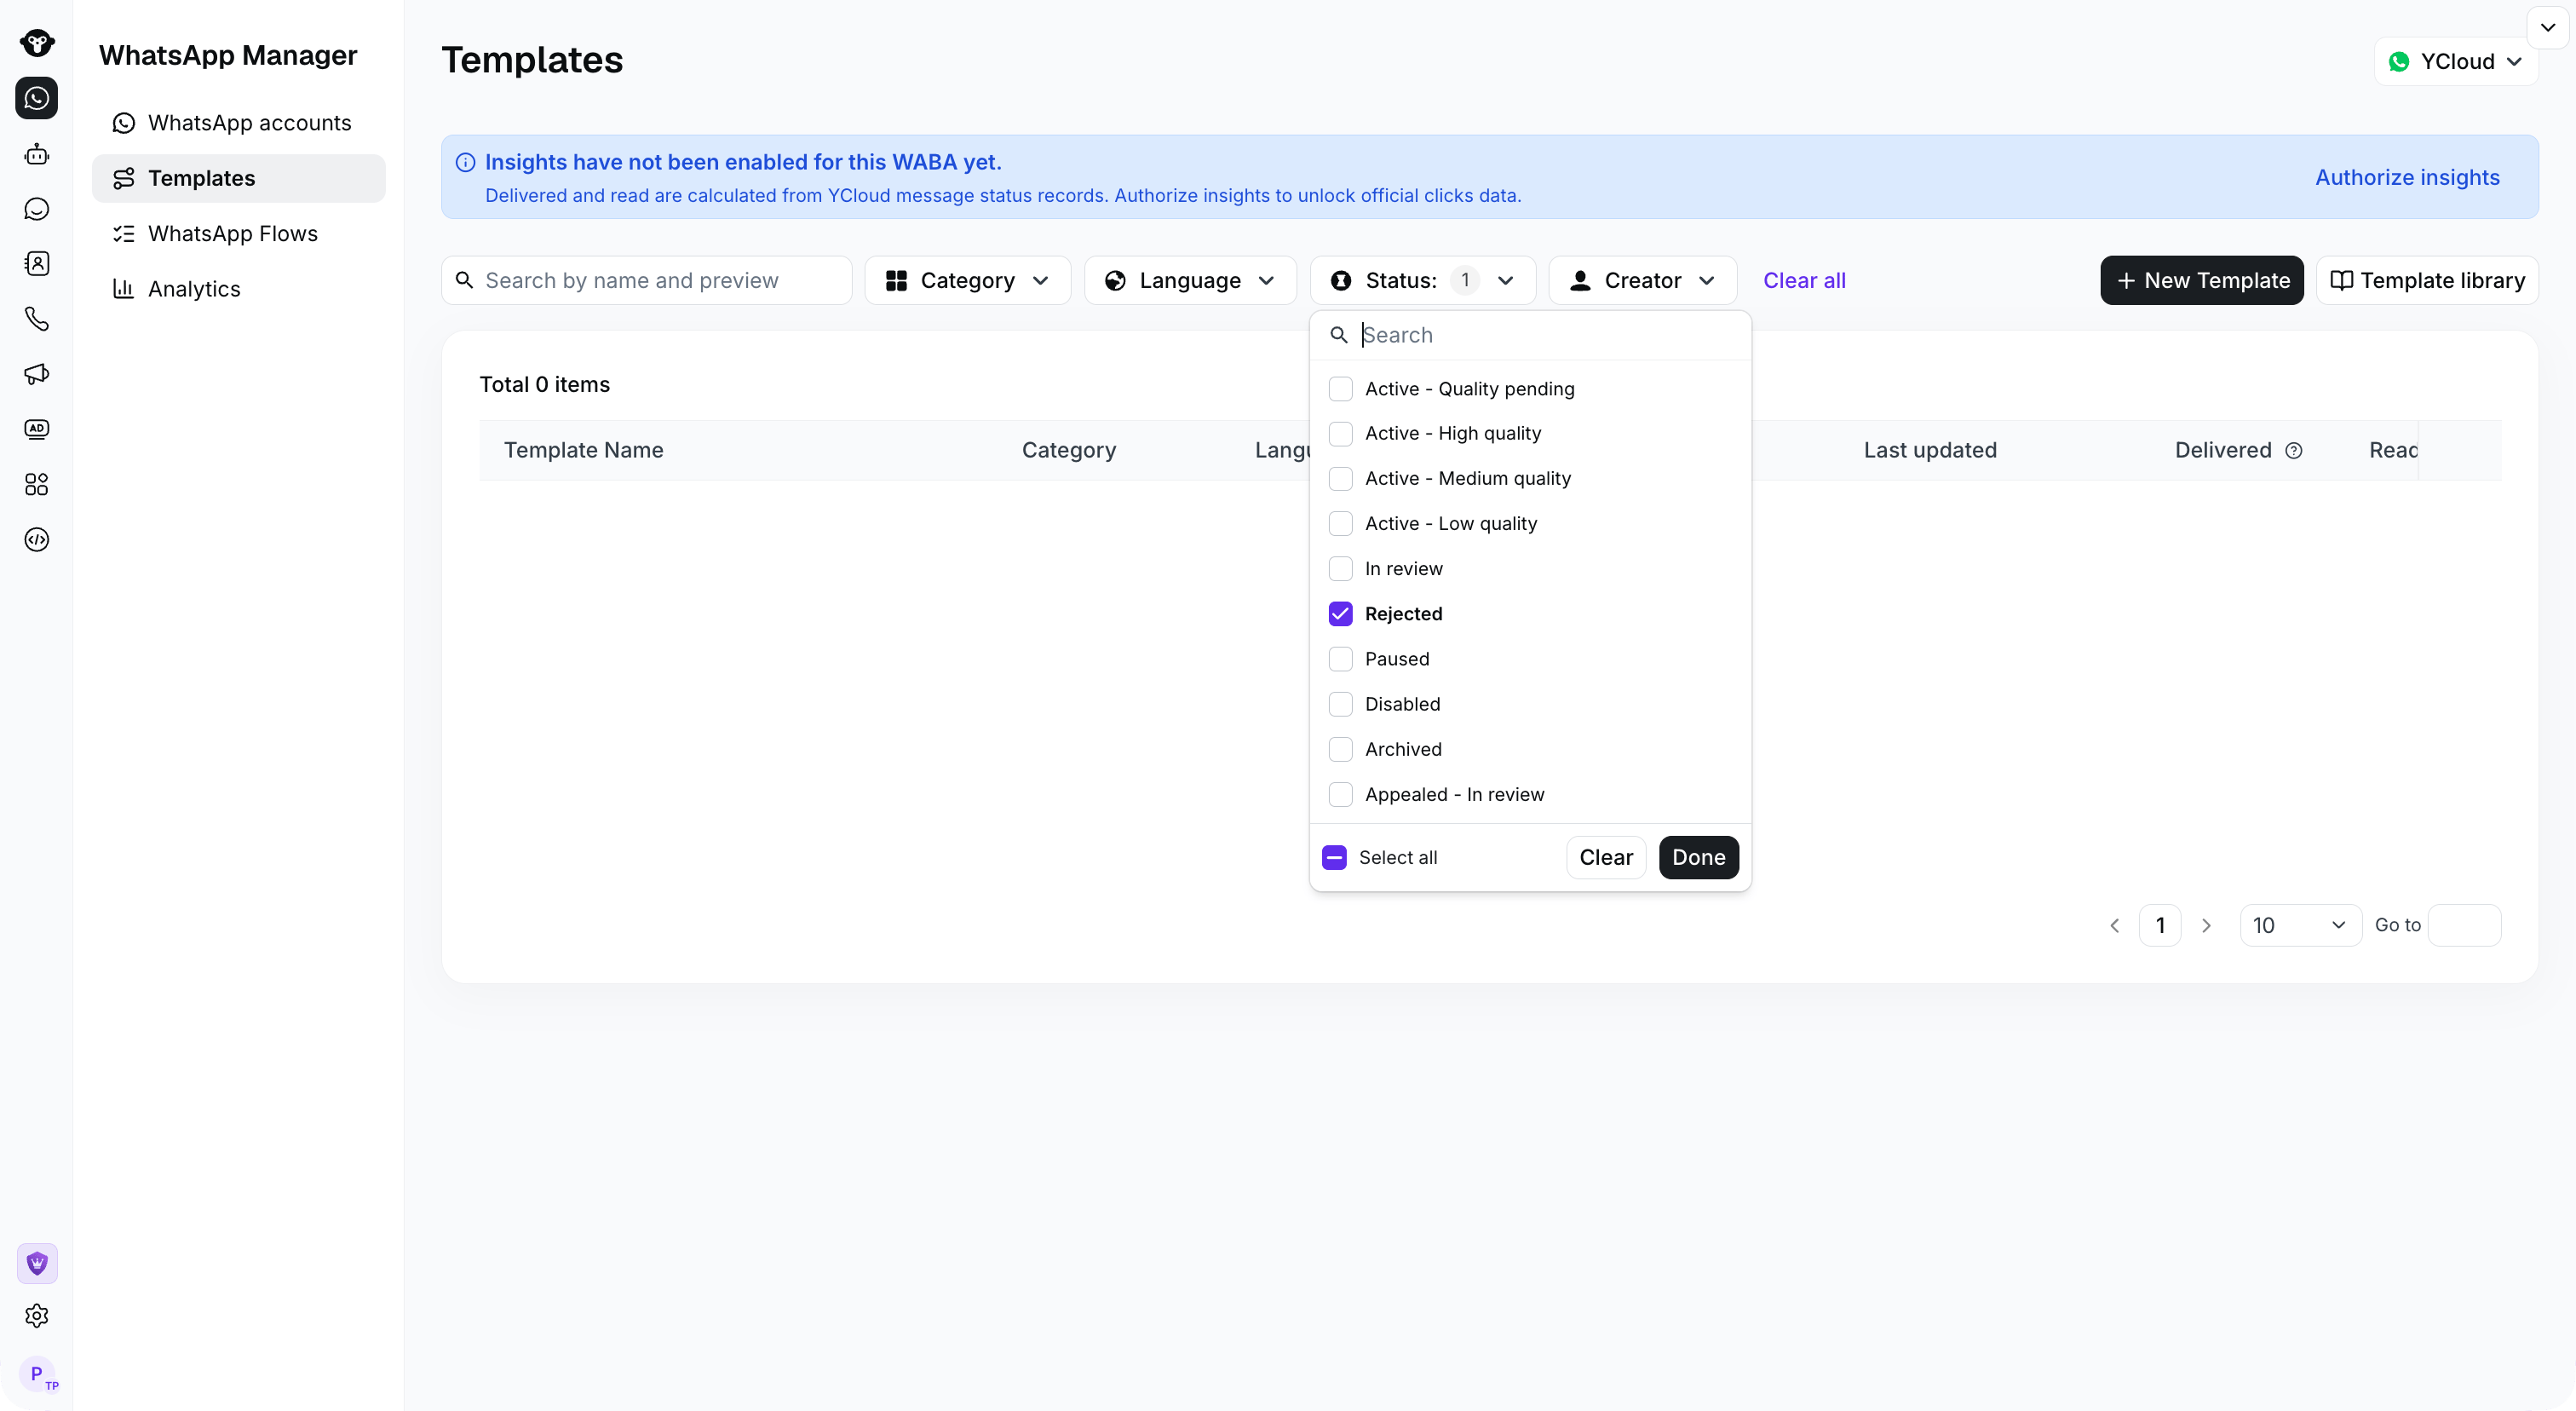This screenshot has height=1411, width=2576.
Task: Uncheck the Rejected status checkbox
Action: point(1340,614)
